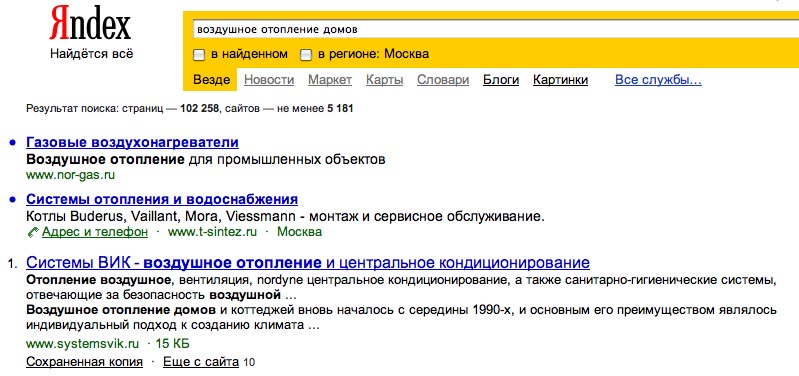The width and height of the screenshot is (799, 376).
Task: Click the 'Еще с сайта' link
Action: click(x=201, y=362)
